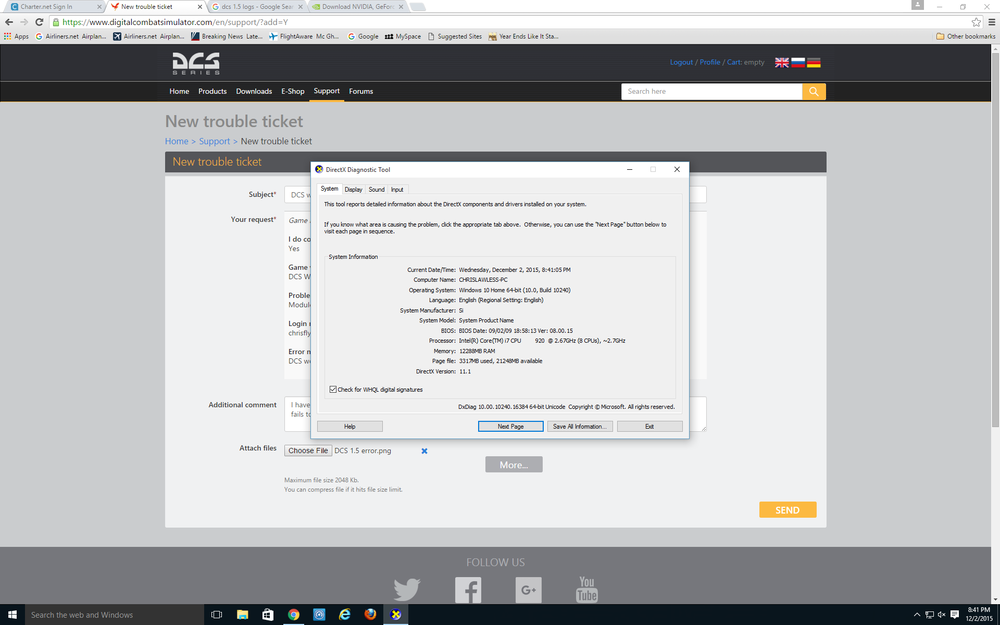1000x625 pixels.
Task: Click the Help button in DxDiag
Action: pyautogui.click(x=349, y=427)
